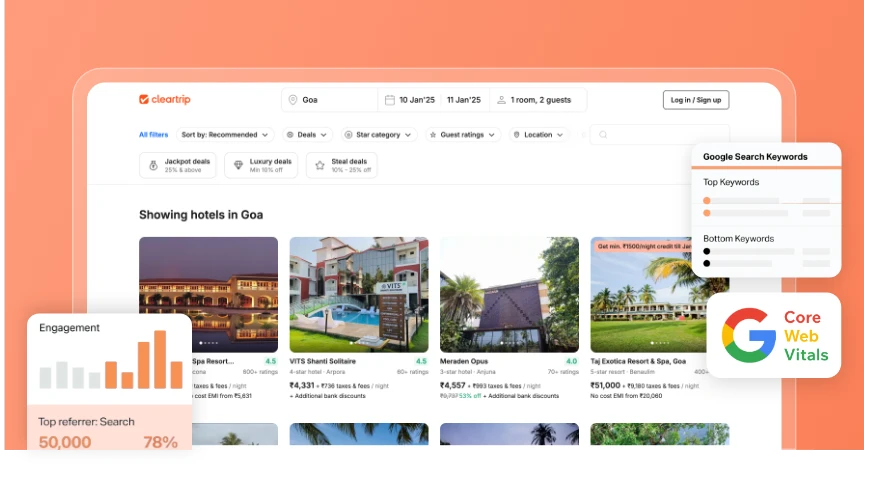Open the VITS Shanti Solitaire hotel photo
The image size is (876, 485).
click(x=359, y=294)
